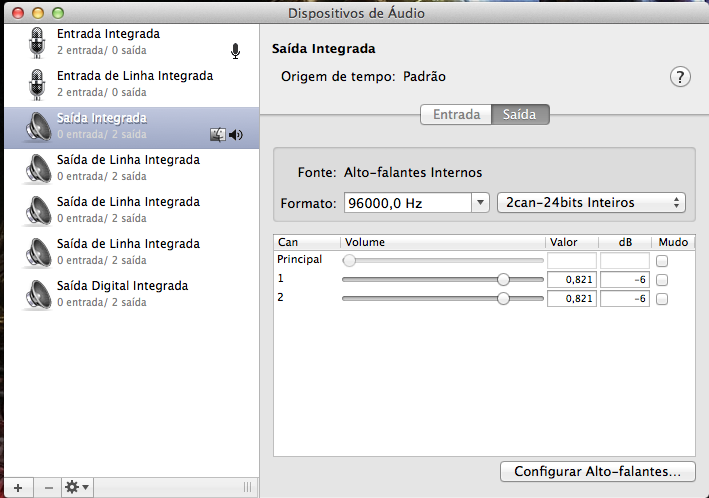Image resolution: width=709 pixels, height=498 pixels.
Task: Open the gear actions menu
Action: point(77,487)
